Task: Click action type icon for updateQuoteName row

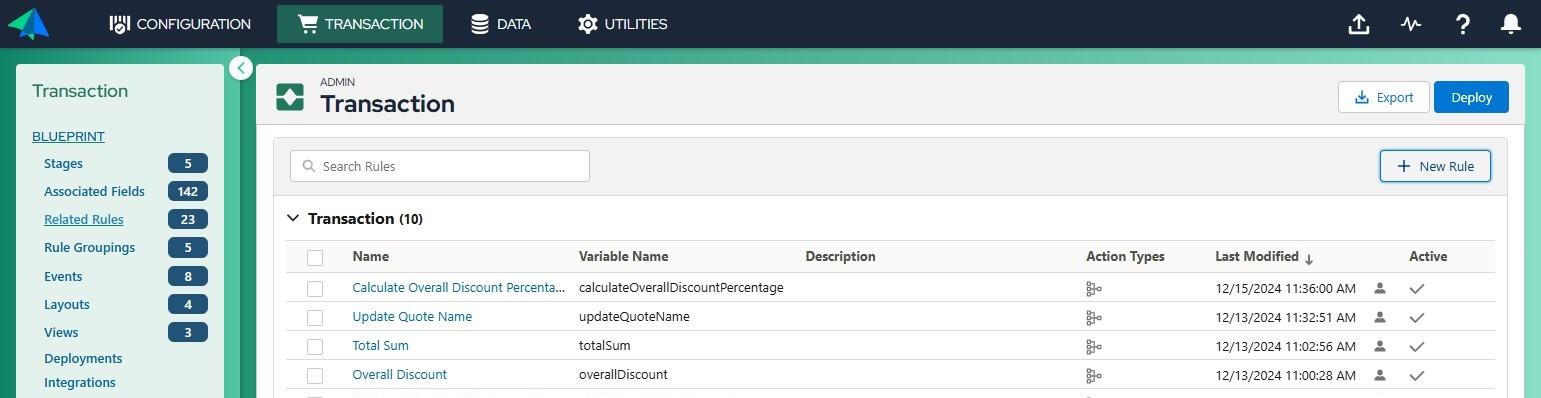Action: pos(1094,318)
